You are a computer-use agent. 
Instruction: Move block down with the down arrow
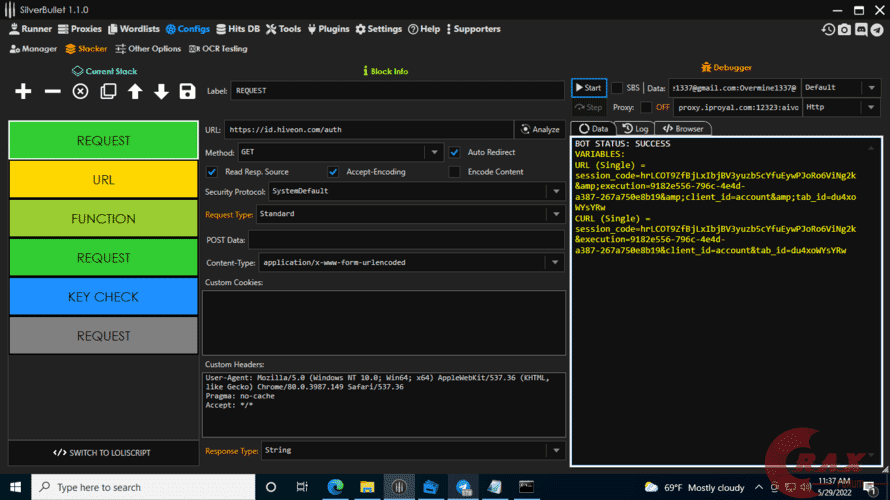[161, 91]
